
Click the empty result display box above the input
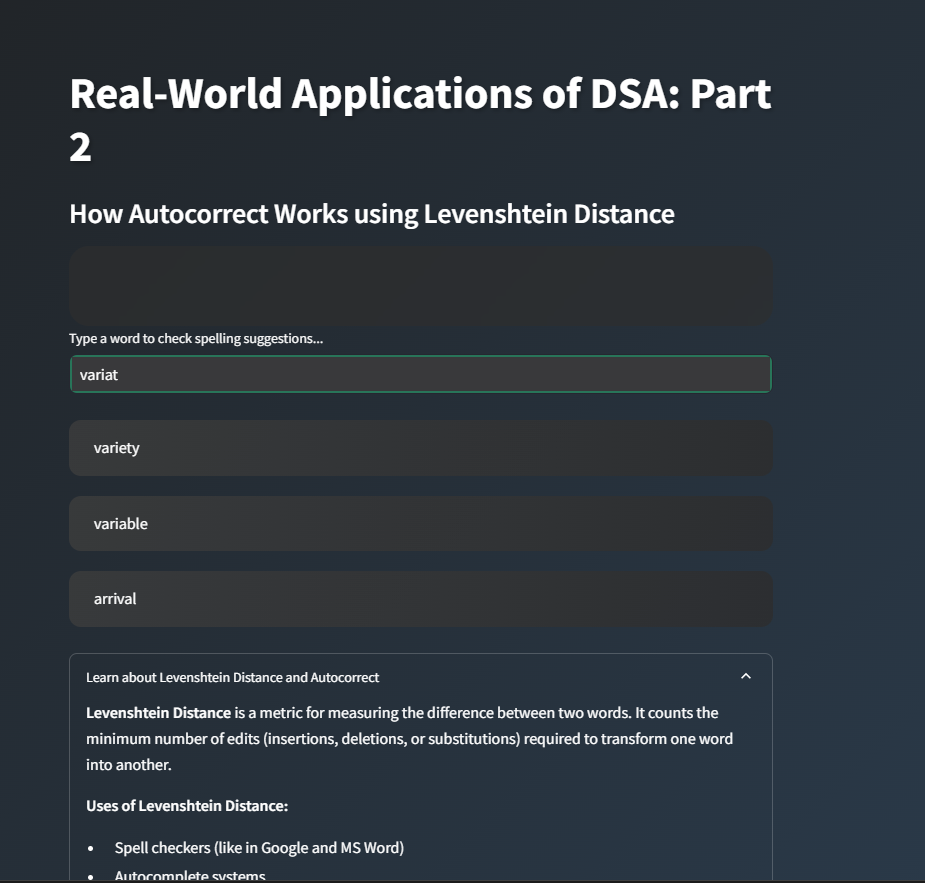[420, 285]
